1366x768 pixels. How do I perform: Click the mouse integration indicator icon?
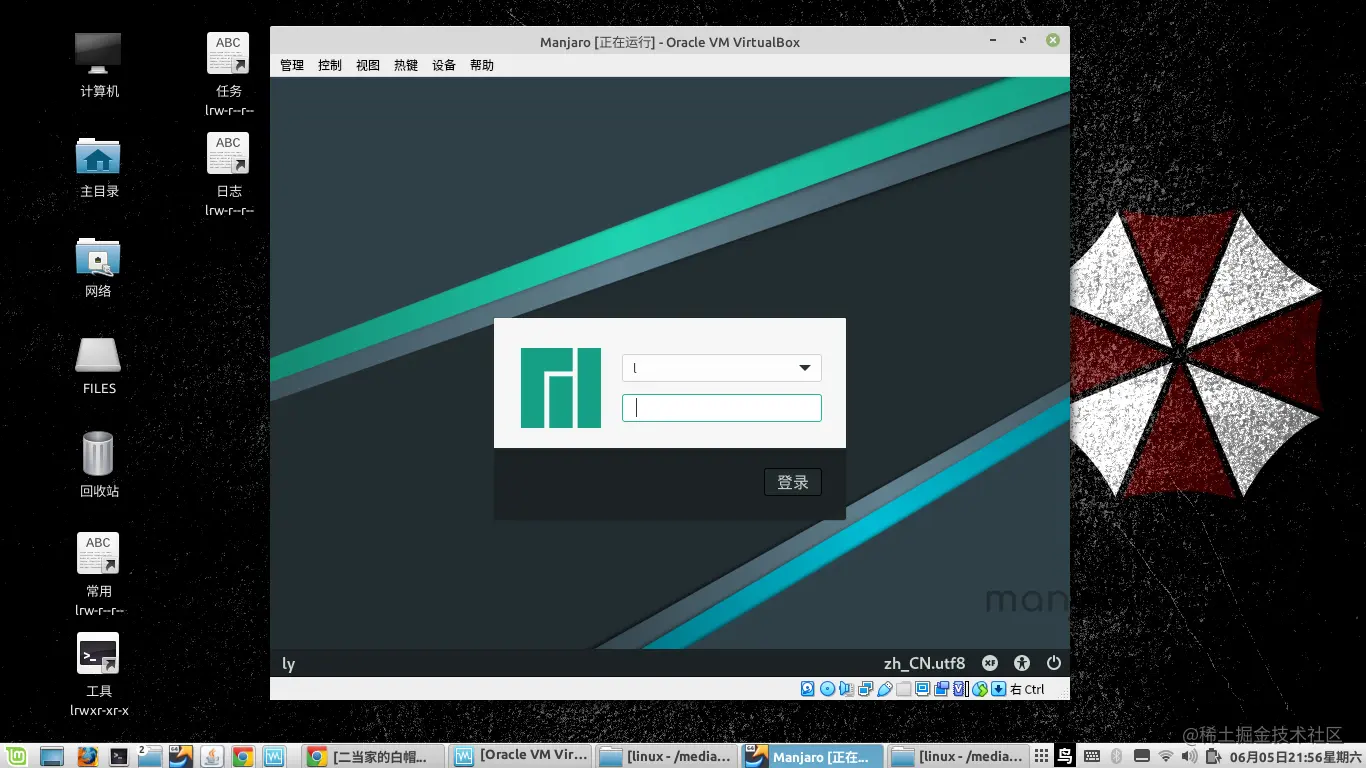980,689
